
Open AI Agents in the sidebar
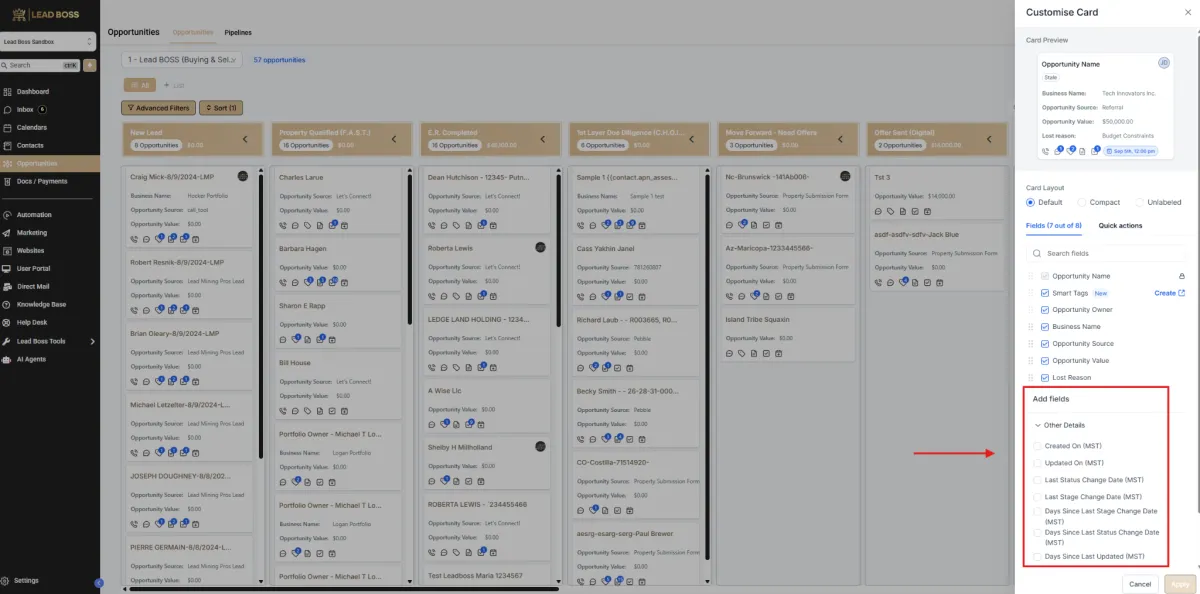[x=31, y=358]
